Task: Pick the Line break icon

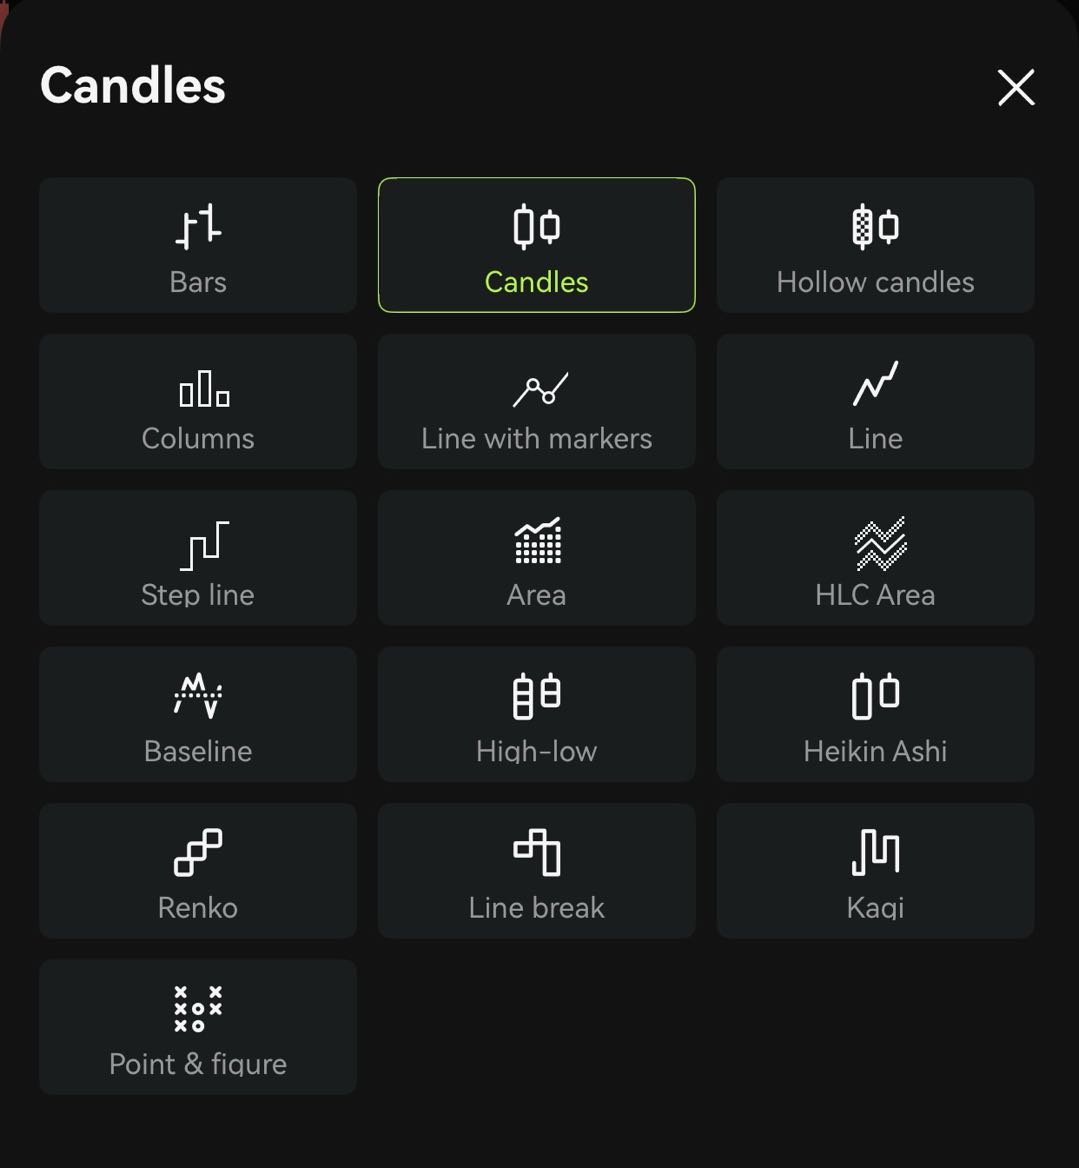Action: [537, 852]
